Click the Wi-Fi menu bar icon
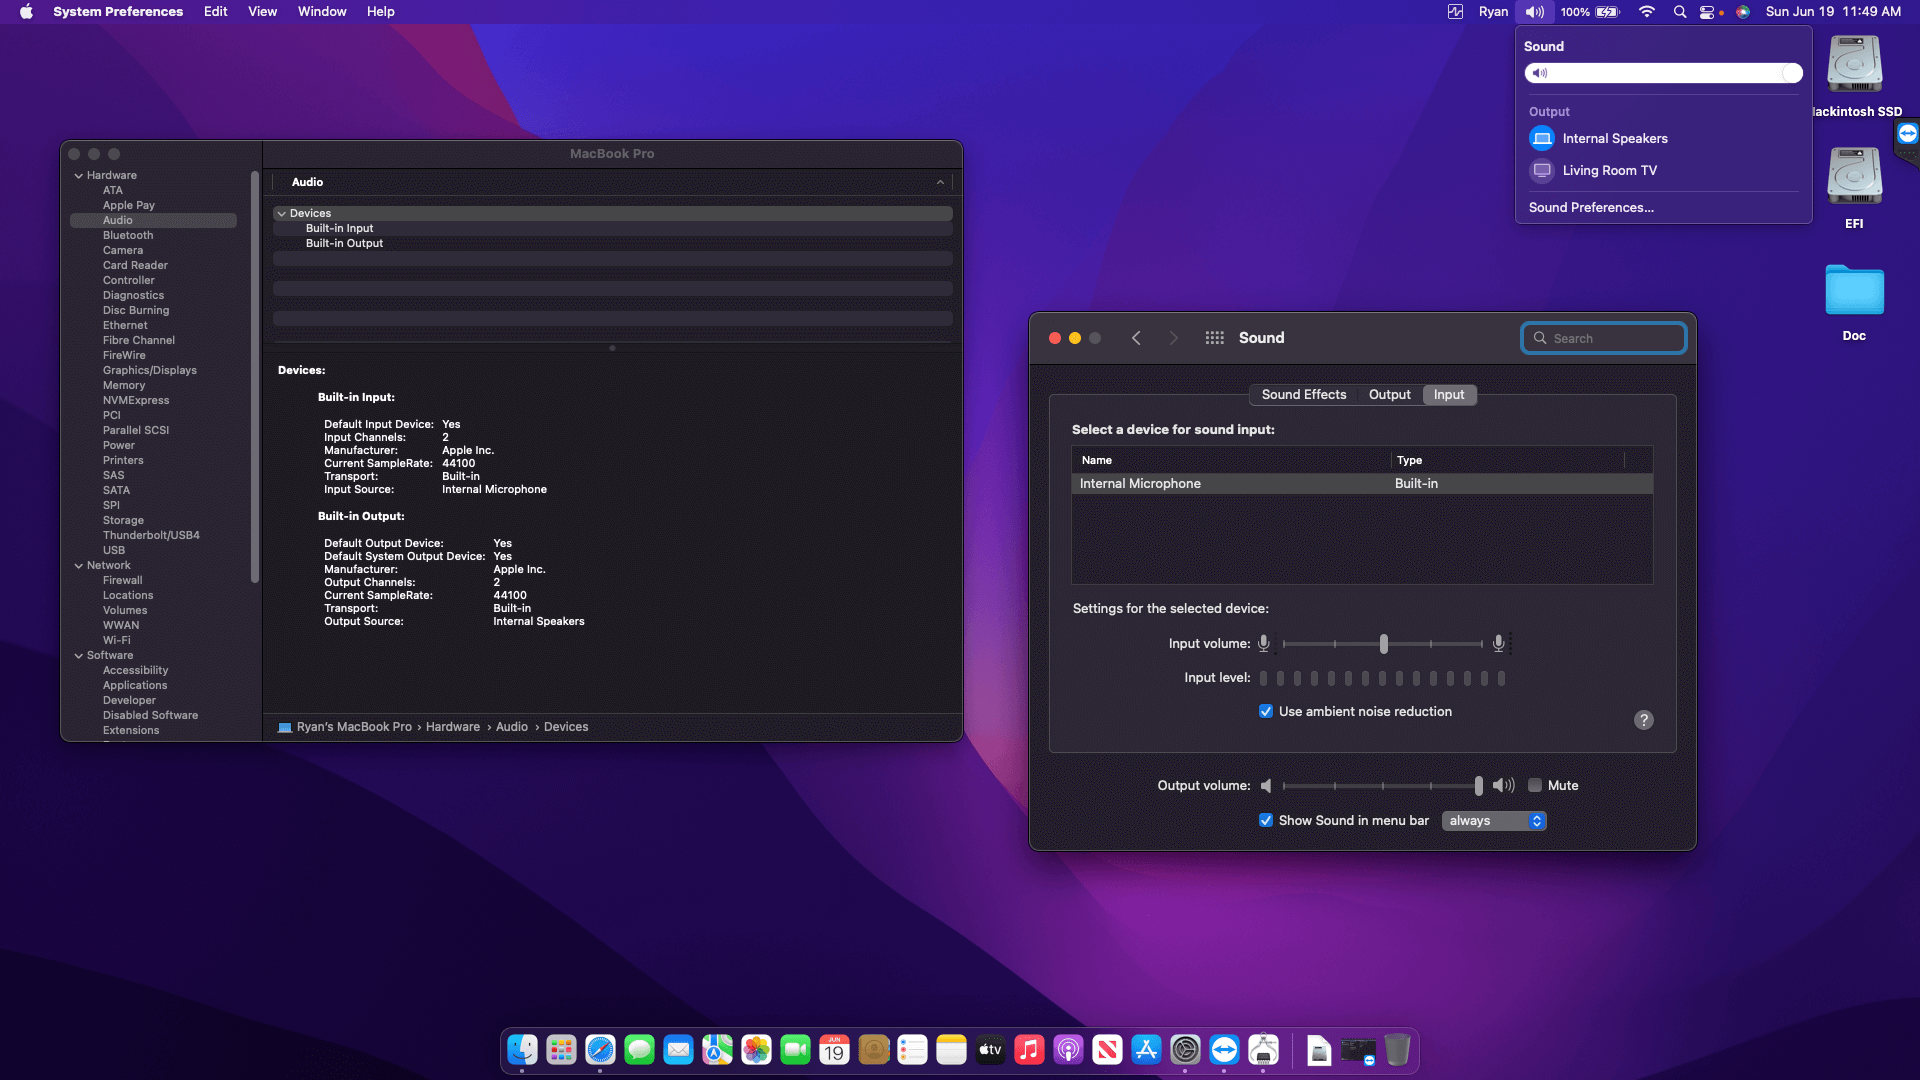 tap(1646, 12)
